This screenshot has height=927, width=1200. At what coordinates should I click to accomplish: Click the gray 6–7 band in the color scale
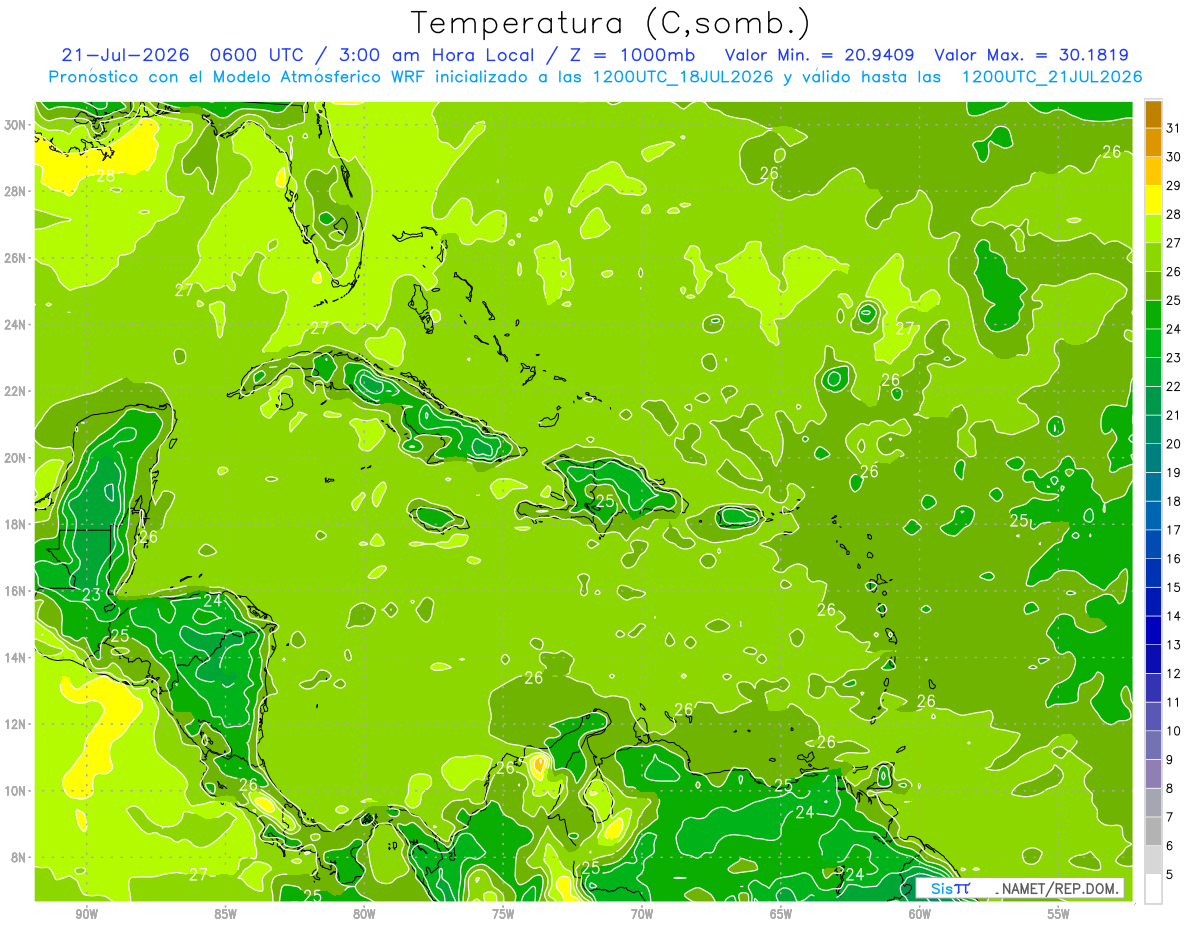pyautogui.click(x=1153, y=831)
